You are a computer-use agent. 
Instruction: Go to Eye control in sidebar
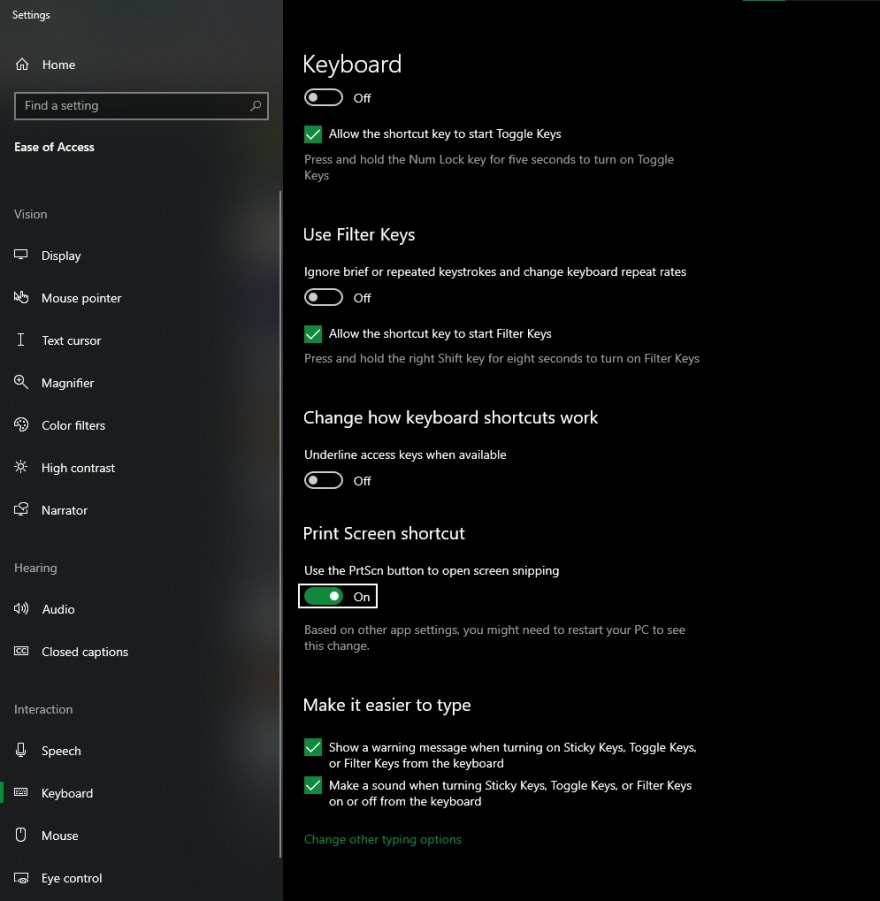71,878
